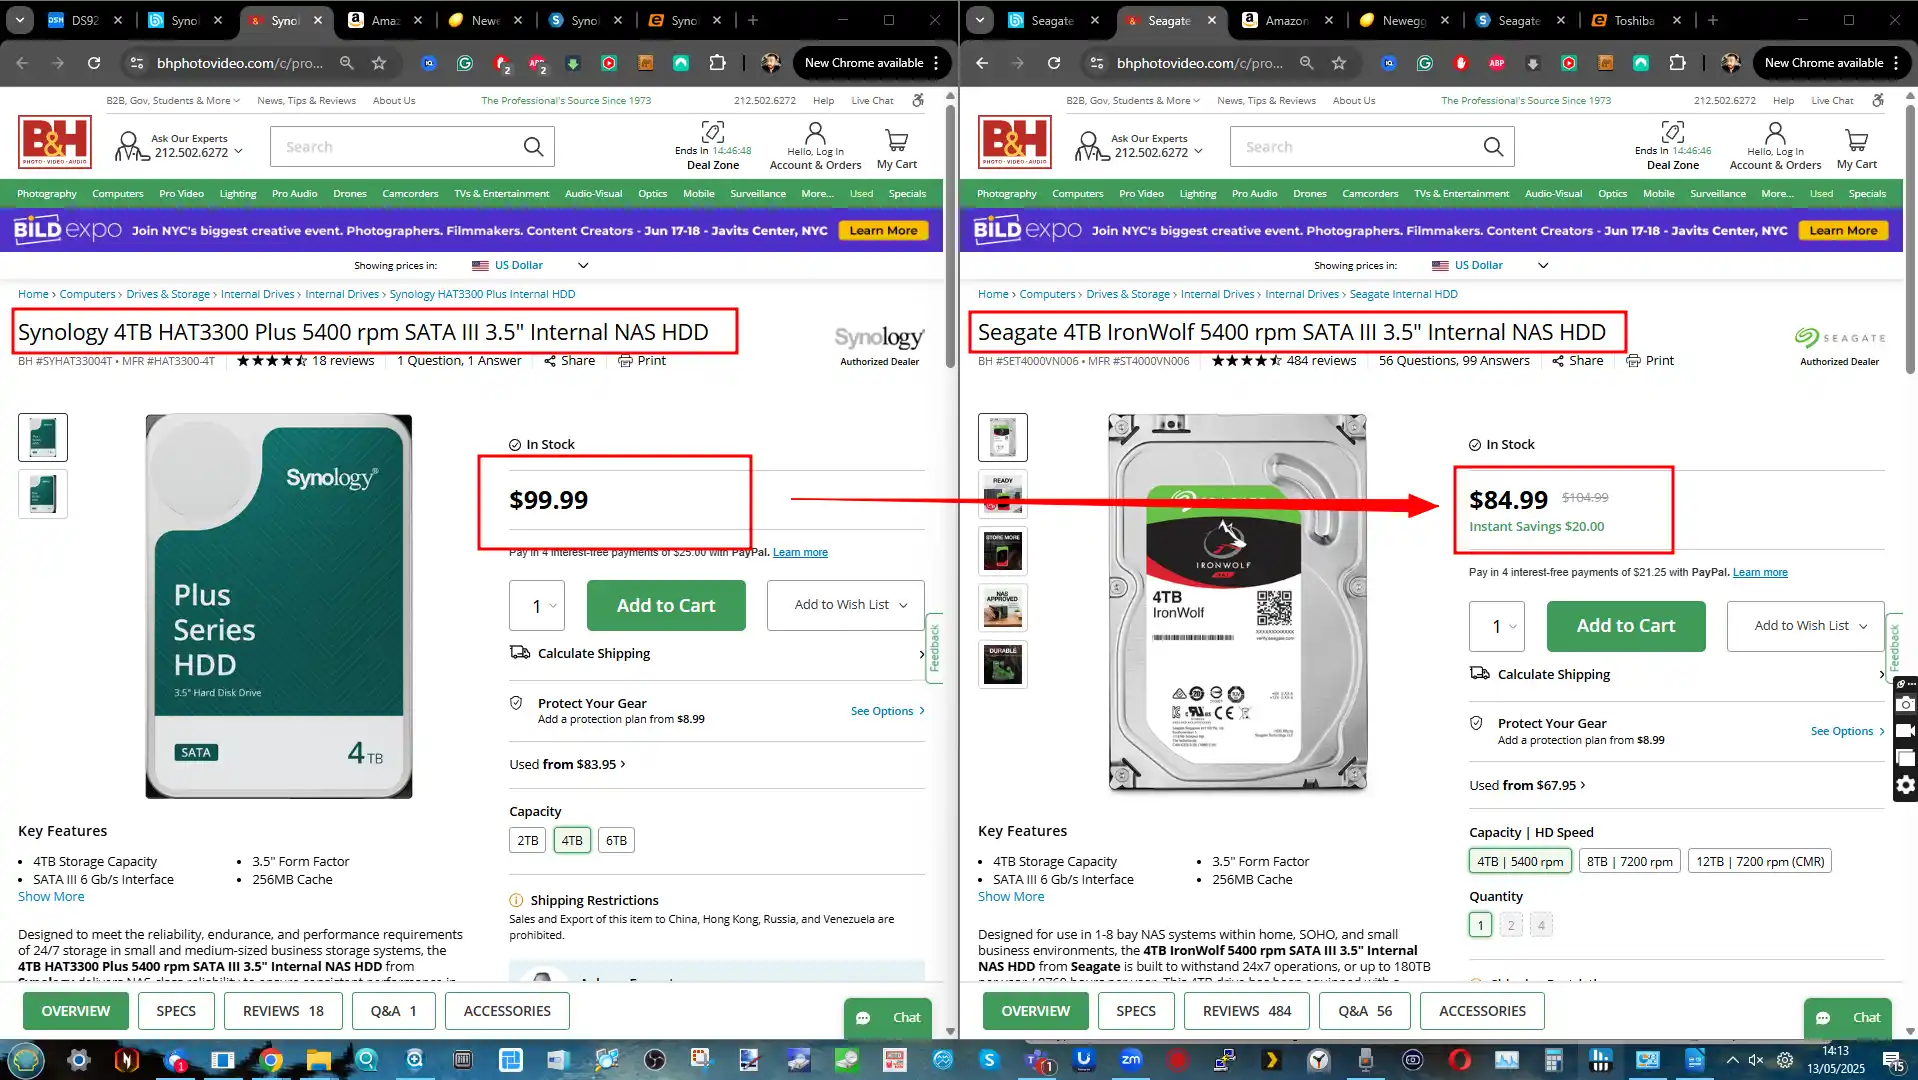
Task: Bookmark the left page with the star icon
Action: [x=379, y=63]
